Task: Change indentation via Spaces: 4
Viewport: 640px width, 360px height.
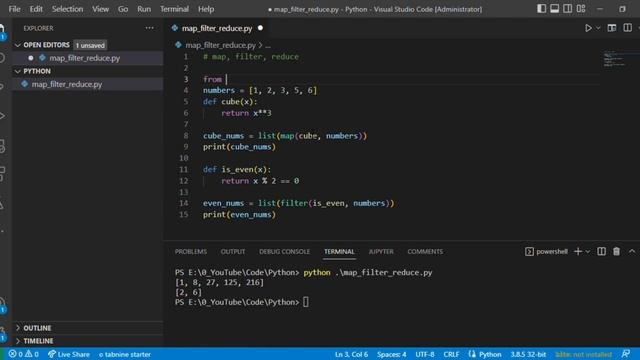Action: pos(391,354)
